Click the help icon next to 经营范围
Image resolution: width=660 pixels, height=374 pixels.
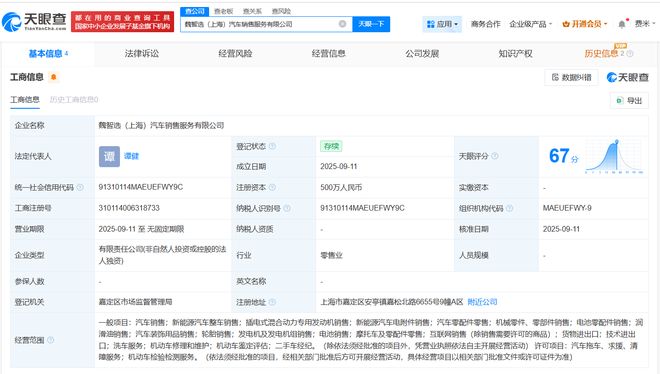[51, 340]
